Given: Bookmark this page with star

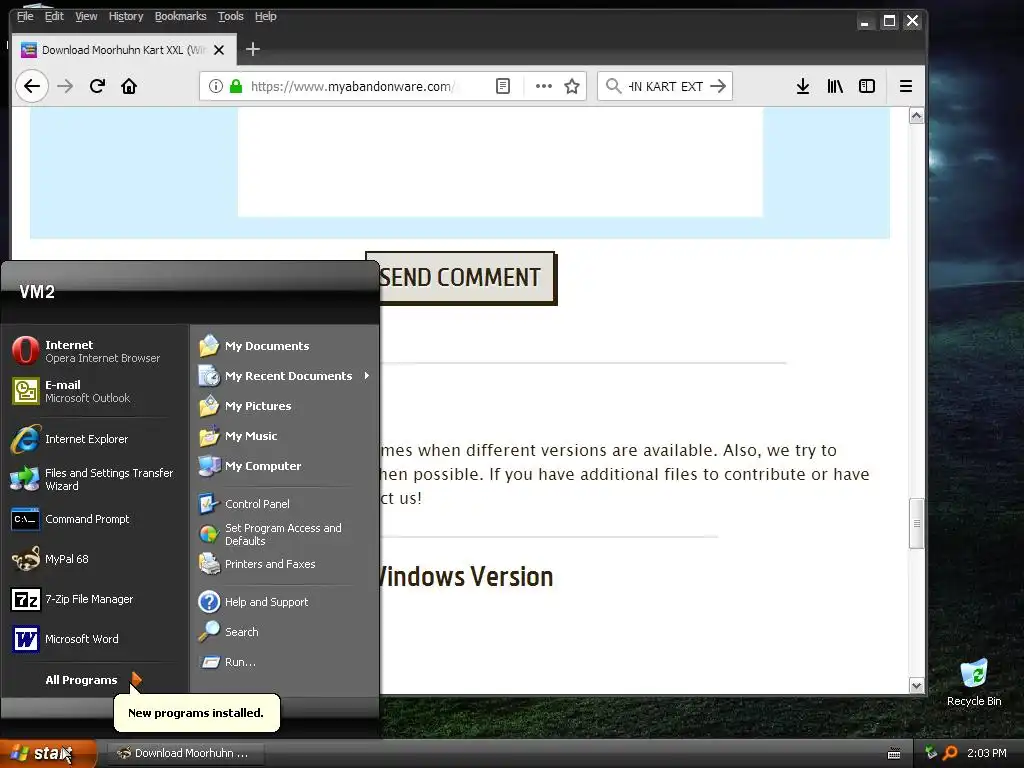Looking at the screenshot, I should (x=572, y=86).
